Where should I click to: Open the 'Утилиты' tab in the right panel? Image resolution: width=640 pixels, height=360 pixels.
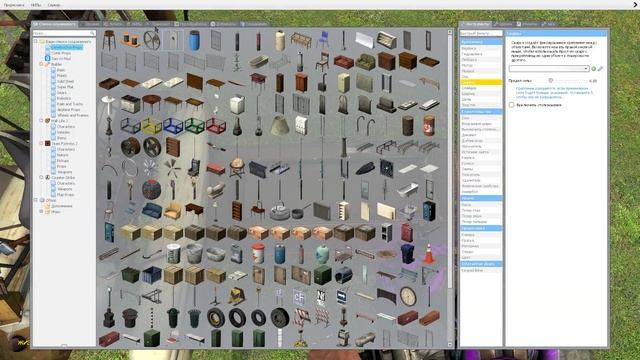click(527, 24)
